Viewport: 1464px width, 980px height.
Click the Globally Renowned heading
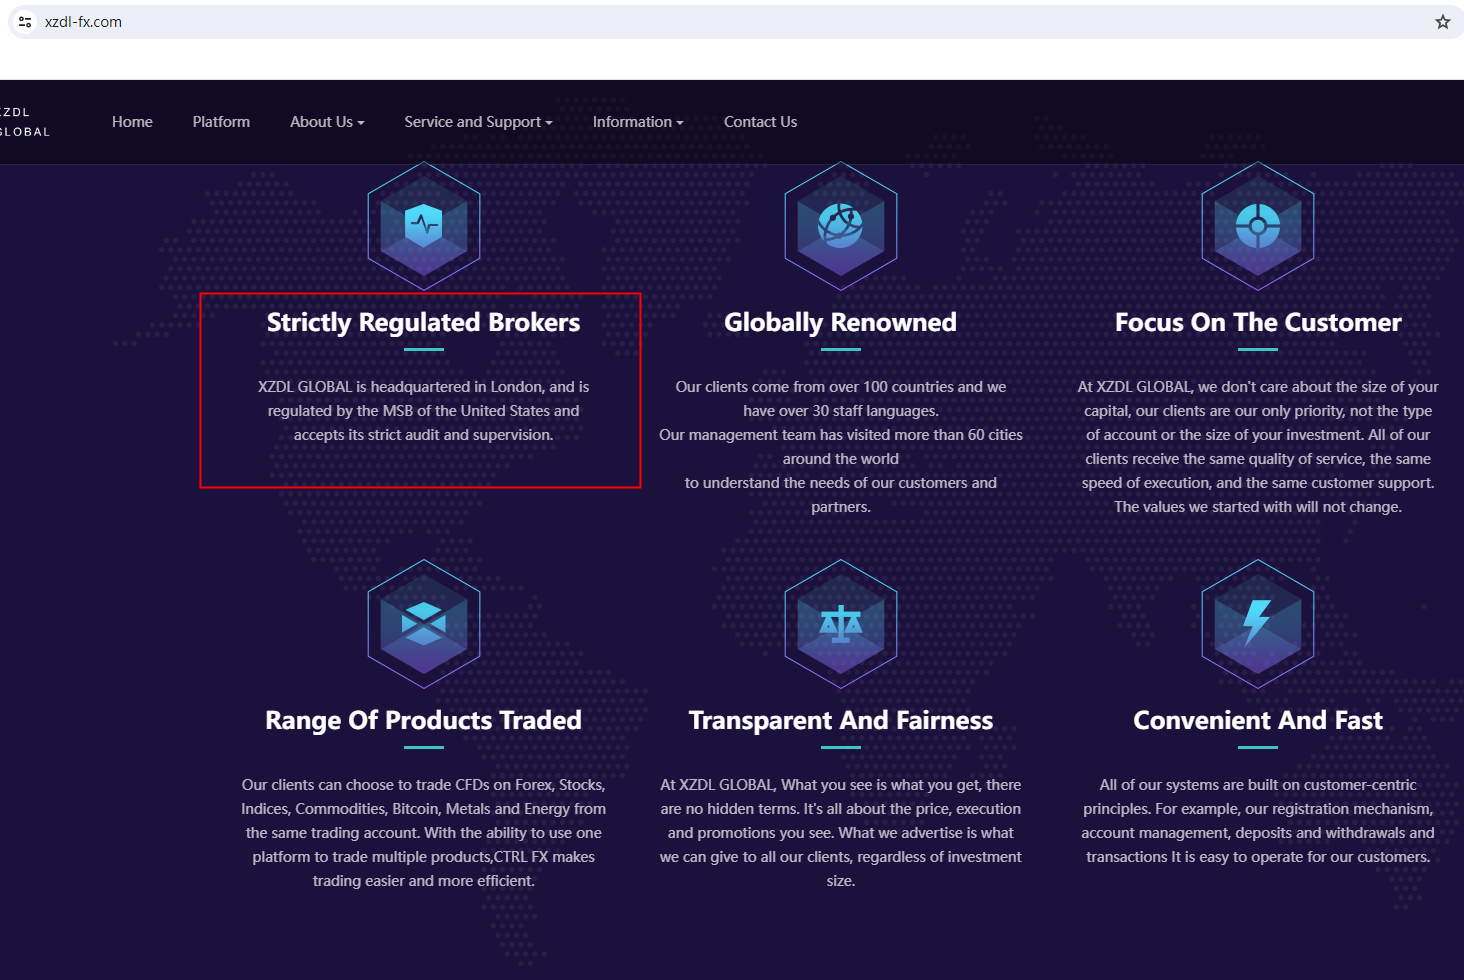(x=840, y=322)
